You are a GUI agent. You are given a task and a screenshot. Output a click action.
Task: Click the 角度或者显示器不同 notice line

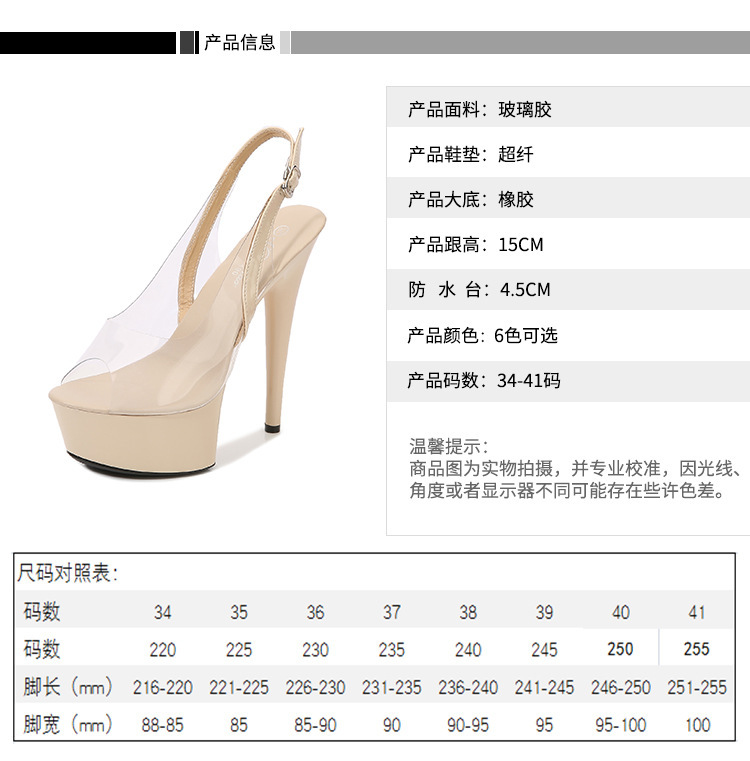pyautogui.click(x=568, y=491)
